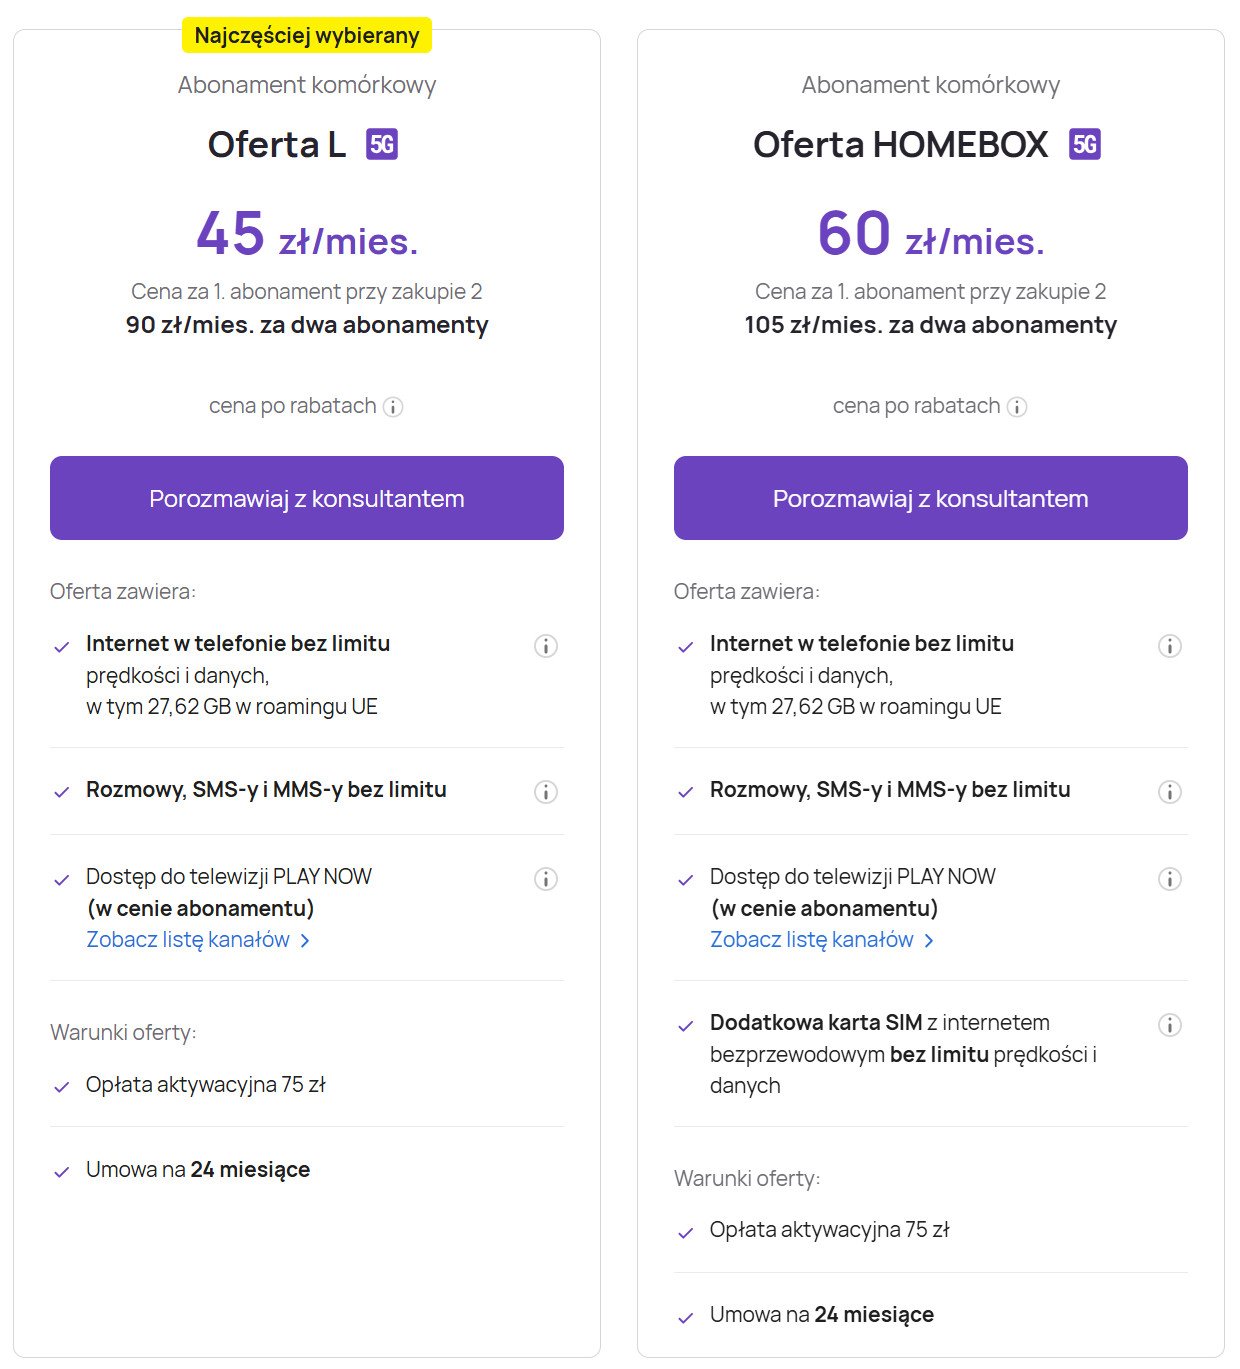The image size is (1240, 1369).
Task: Click 'Porozmawiaj z konsultantem' for Oferta L
Action: tap(307, 498)
